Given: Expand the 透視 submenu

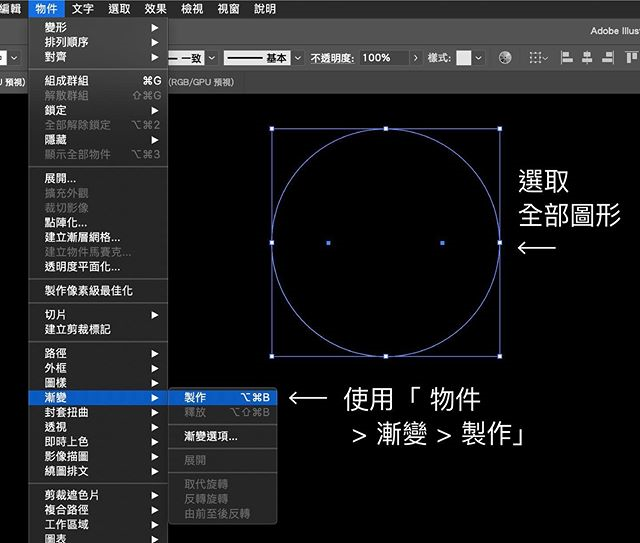Looking at the screenshot, I should 98,427.
